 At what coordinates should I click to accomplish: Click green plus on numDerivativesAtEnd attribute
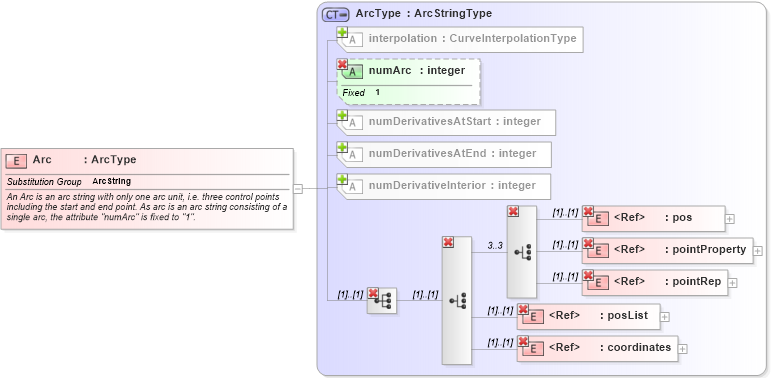click(342, 147)
